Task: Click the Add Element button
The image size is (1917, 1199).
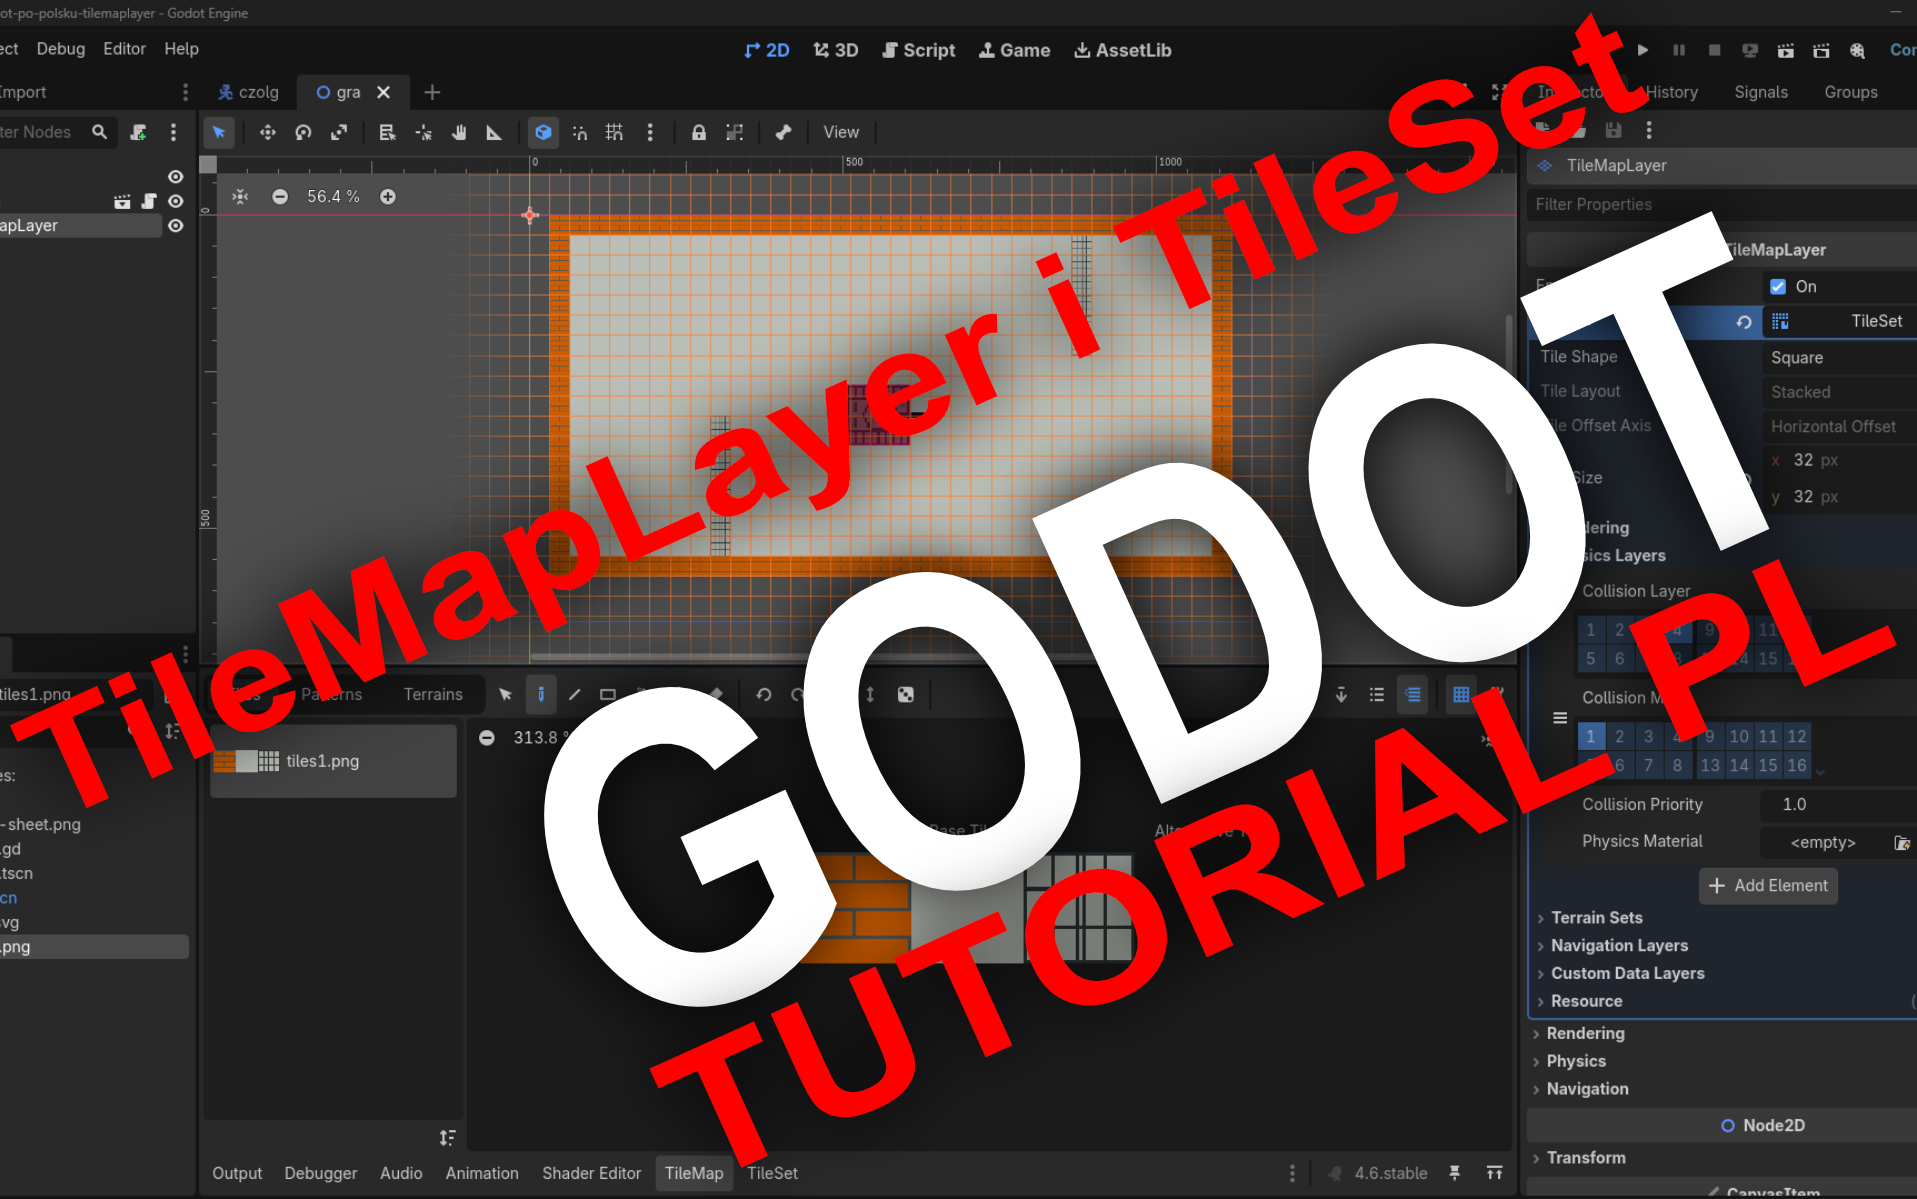Action: coord(1767,885)
